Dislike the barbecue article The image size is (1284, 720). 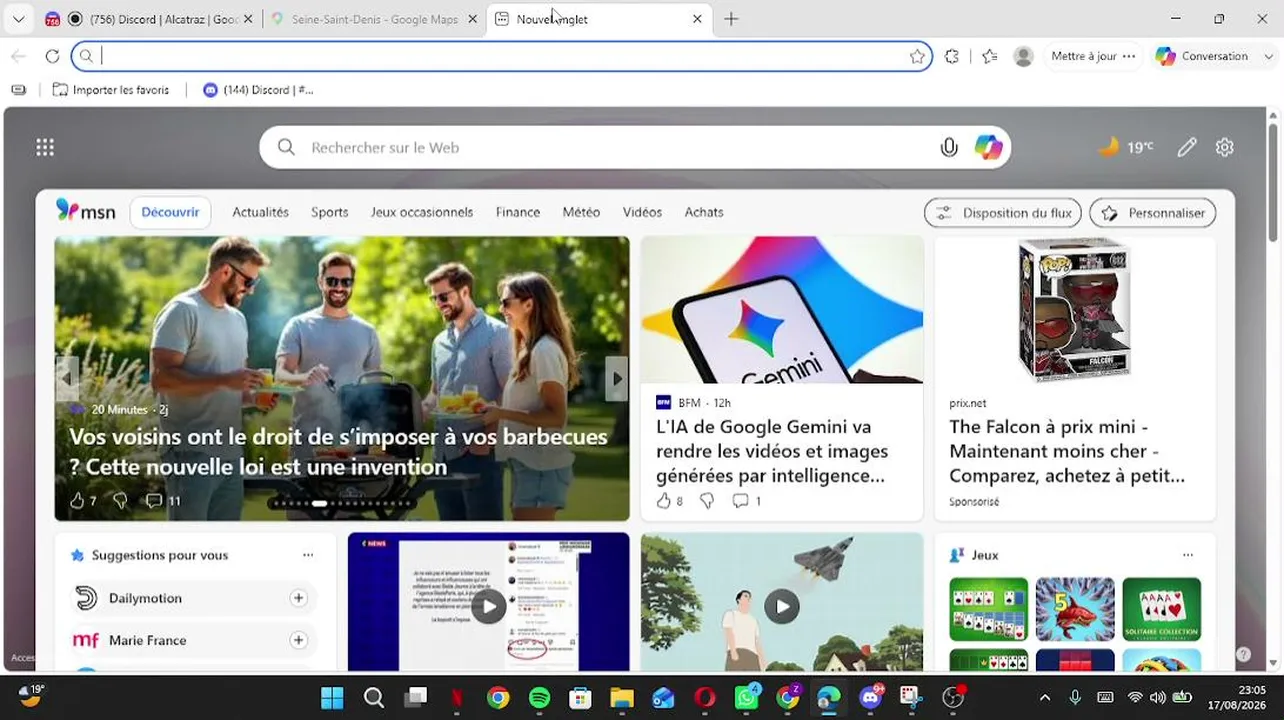pyautogui.click(x=120, y=501)
